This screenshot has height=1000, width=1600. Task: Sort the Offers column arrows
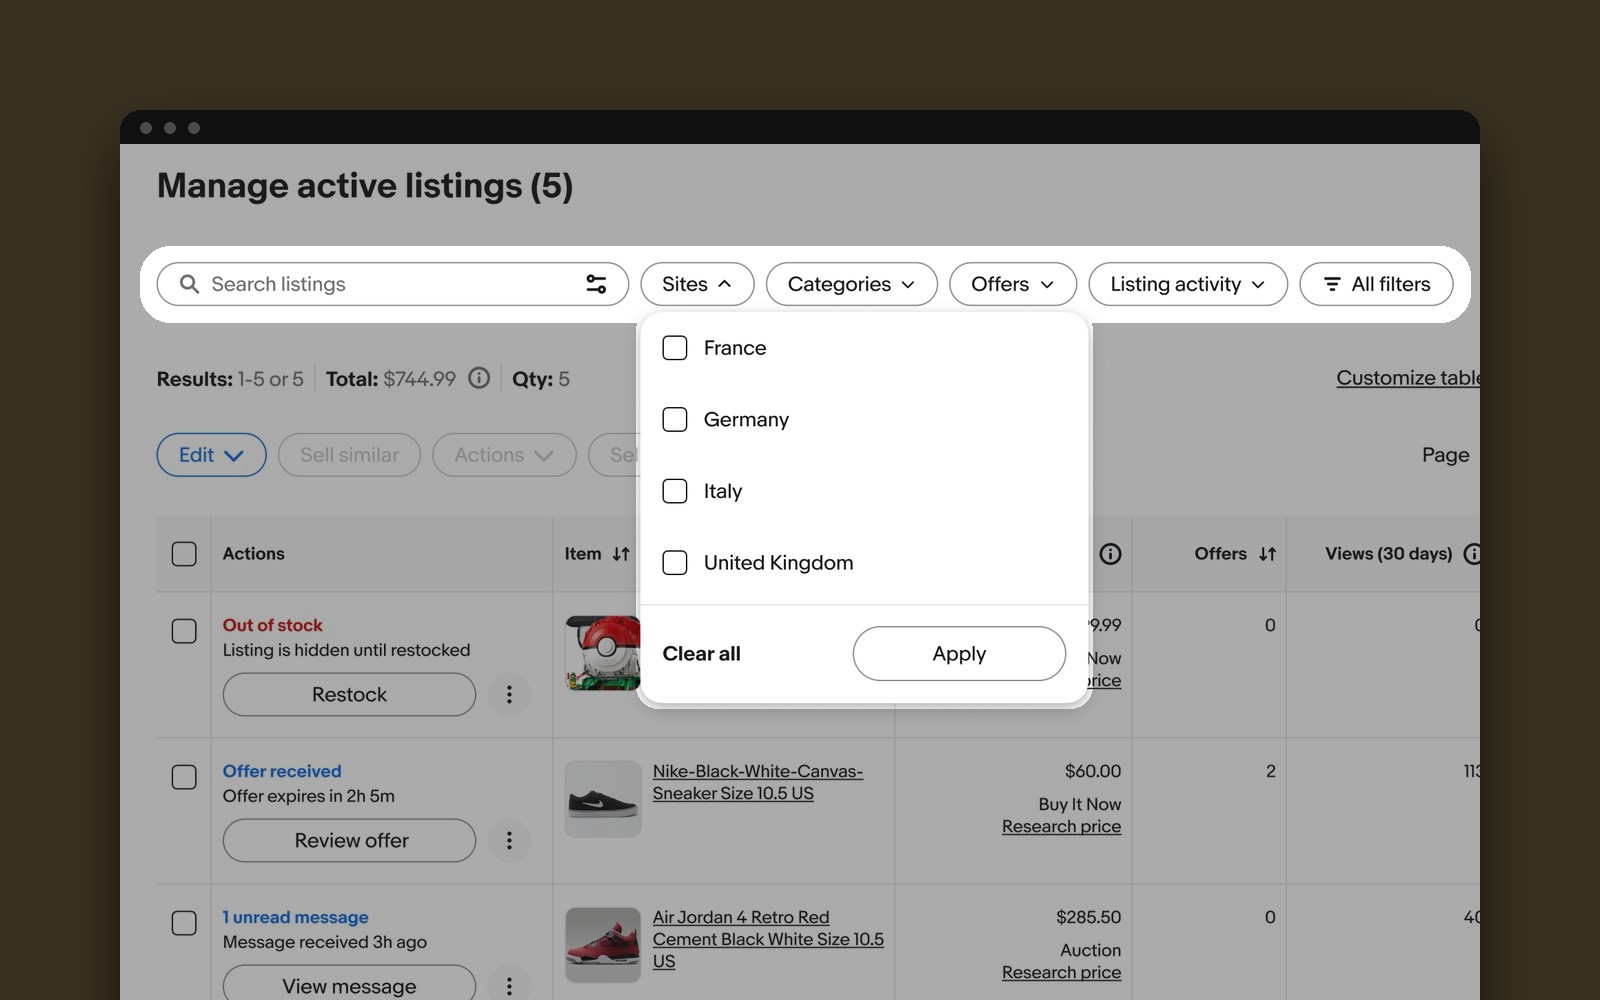coord(1267,554)
